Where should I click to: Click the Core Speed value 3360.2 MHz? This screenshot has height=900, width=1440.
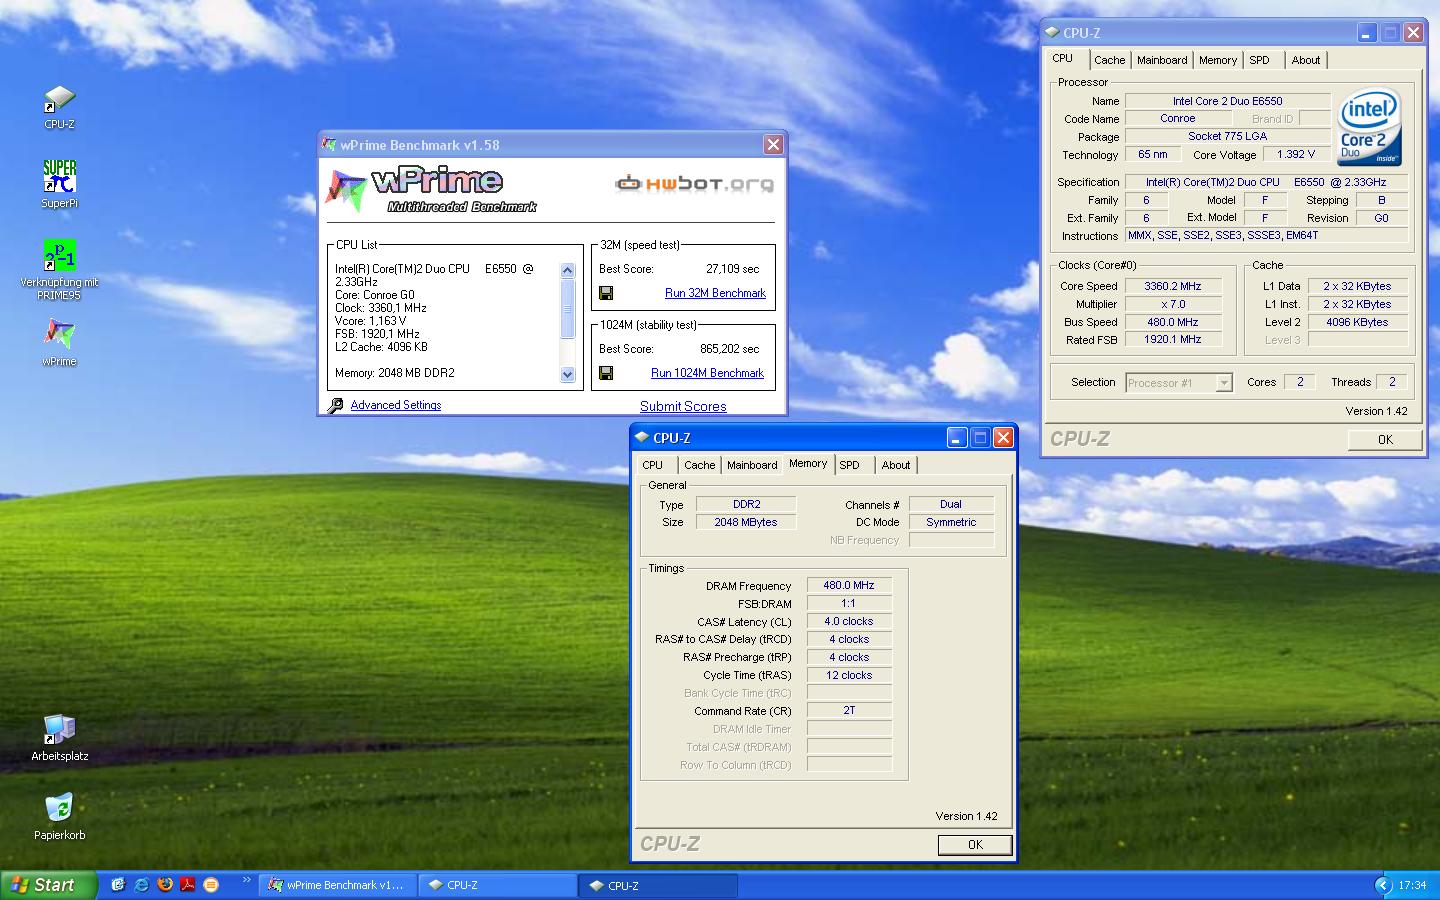[1173, 286]
